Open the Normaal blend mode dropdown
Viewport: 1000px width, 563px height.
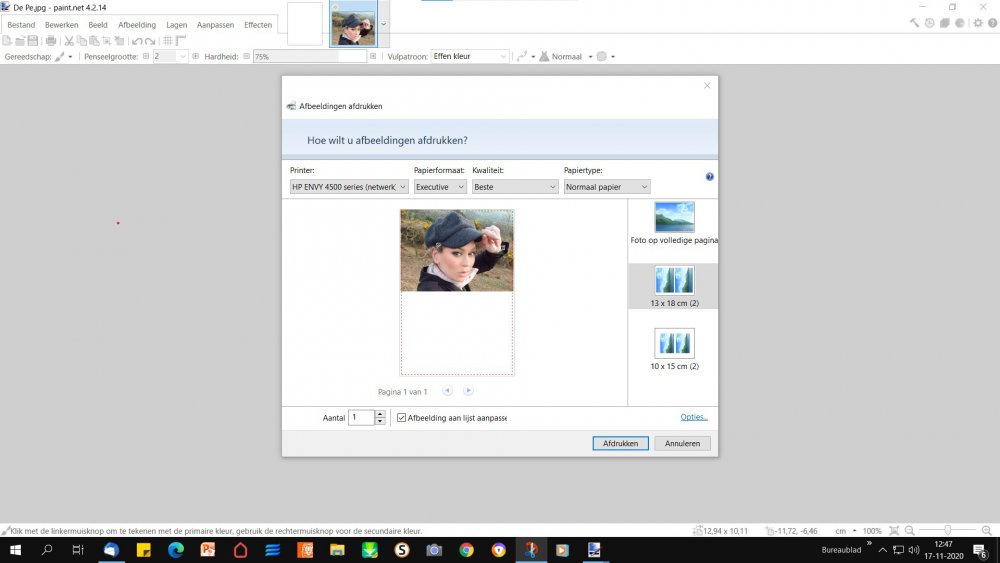[590, 57]
